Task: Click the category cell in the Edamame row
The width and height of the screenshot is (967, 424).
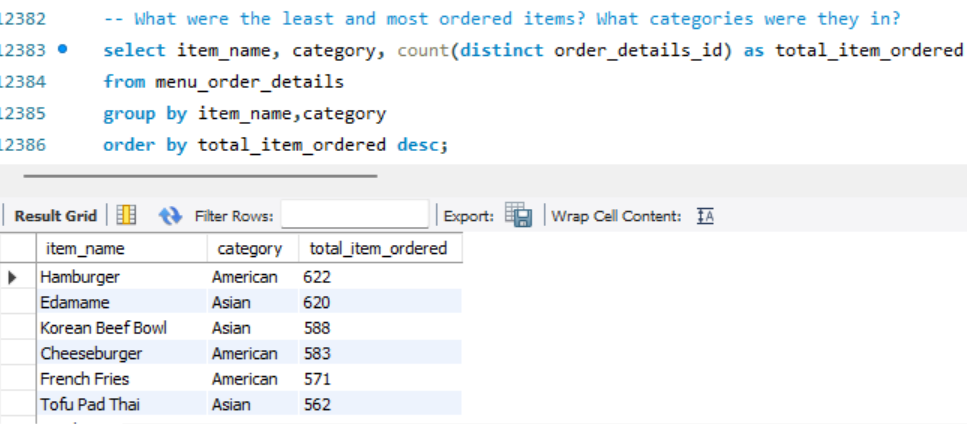Action: click(253, 302)
